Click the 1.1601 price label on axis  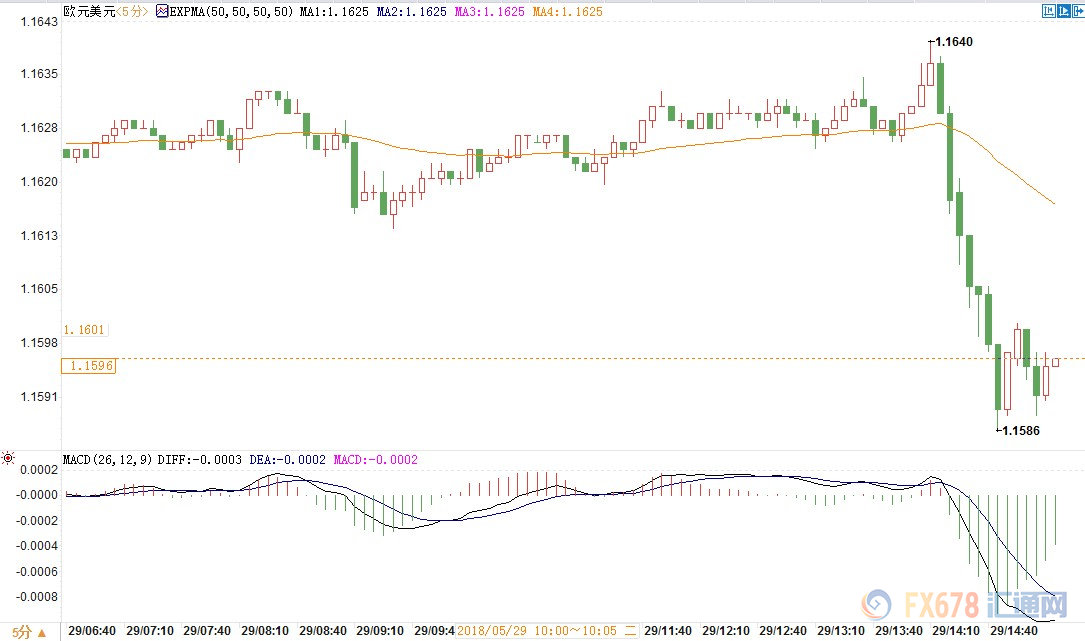click(84, 329)
